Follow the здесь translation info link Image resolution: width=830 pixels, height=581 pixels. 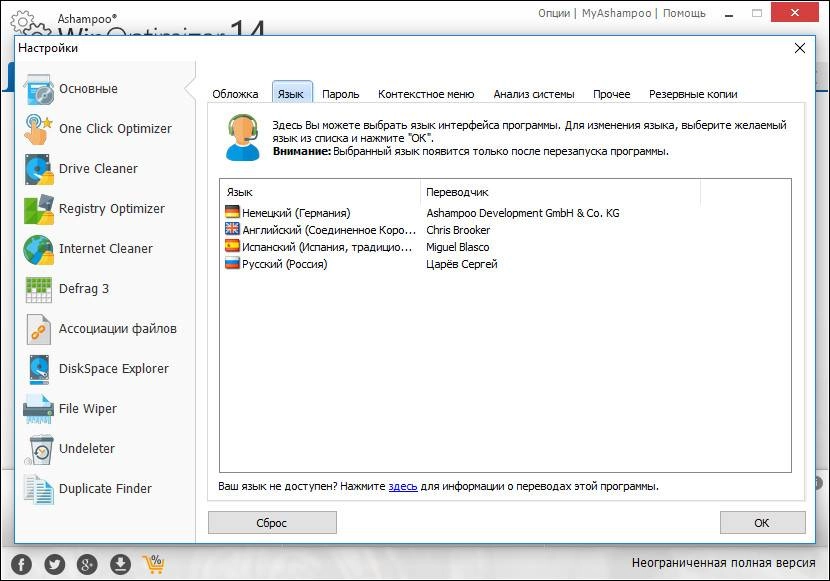(403, 486)
